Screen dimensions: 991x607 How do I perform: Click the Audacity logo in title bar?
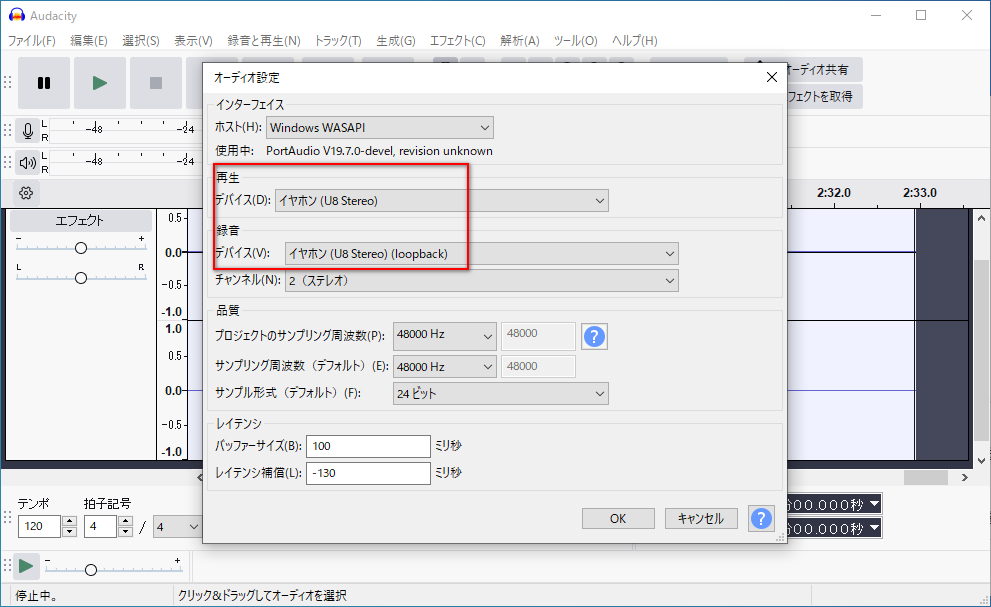(16, 15)
